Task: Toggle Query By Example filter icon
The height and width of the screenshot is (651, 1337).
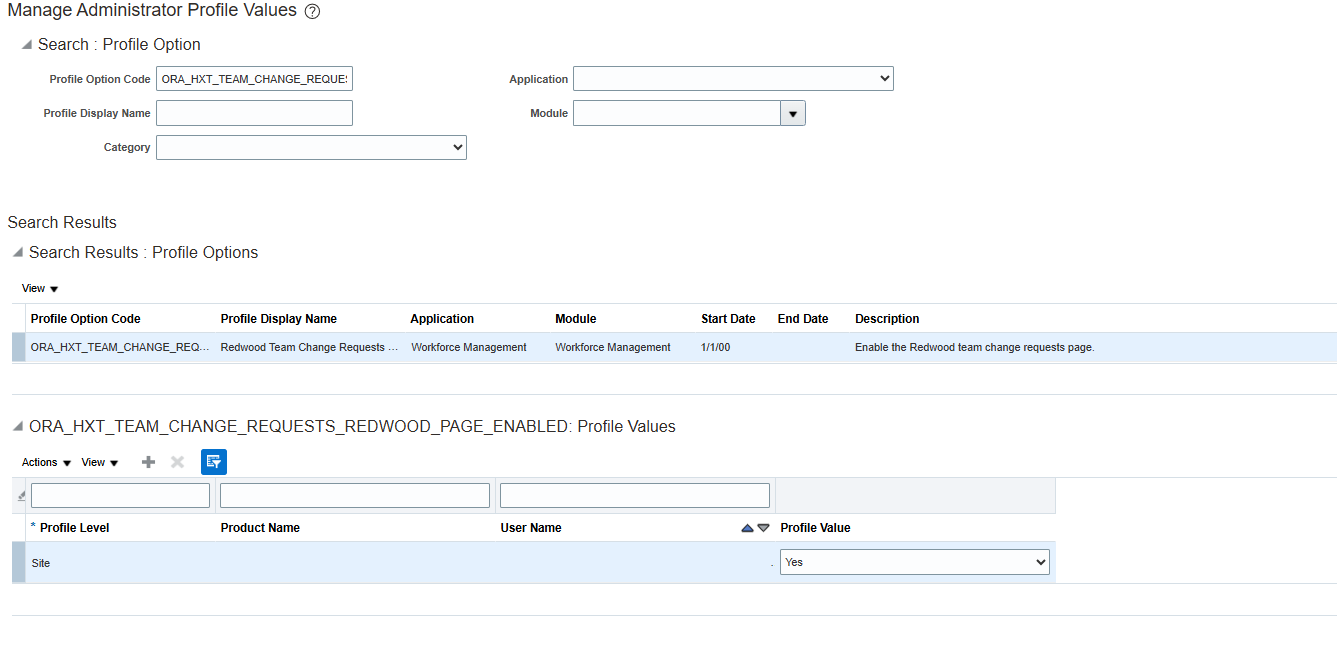Action: (214, 462)
